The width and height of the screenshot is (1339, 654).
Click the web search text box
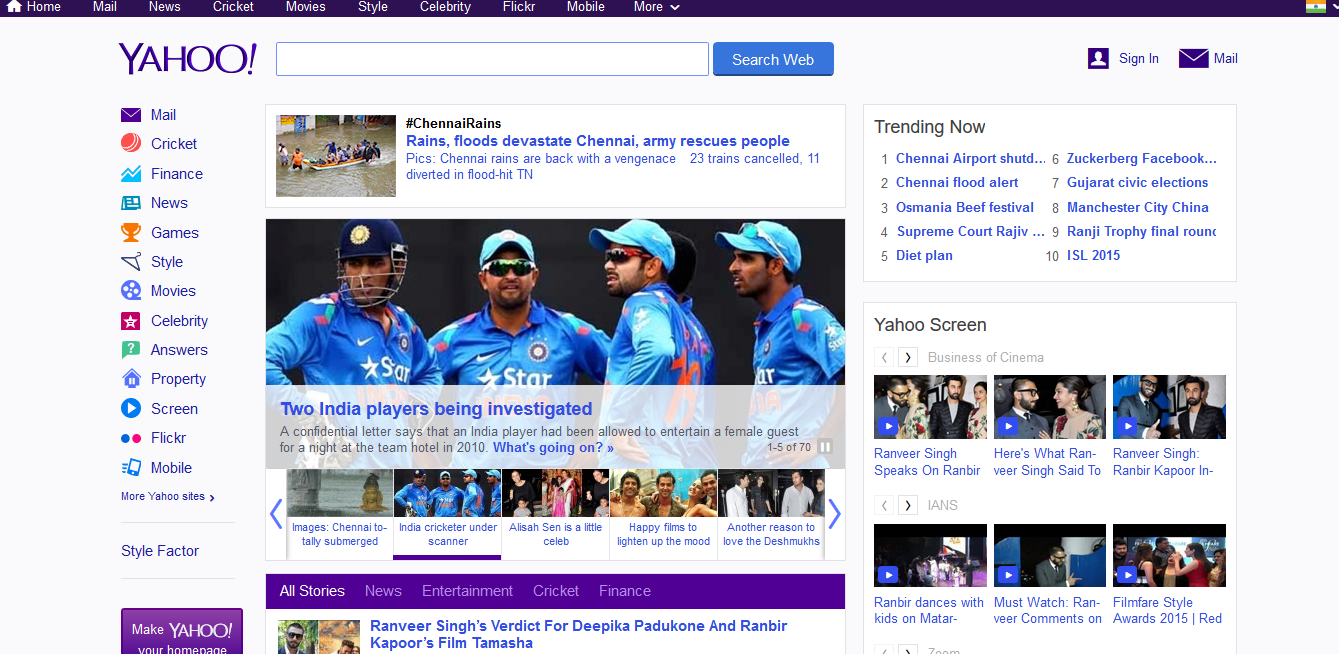pos(492,59)
